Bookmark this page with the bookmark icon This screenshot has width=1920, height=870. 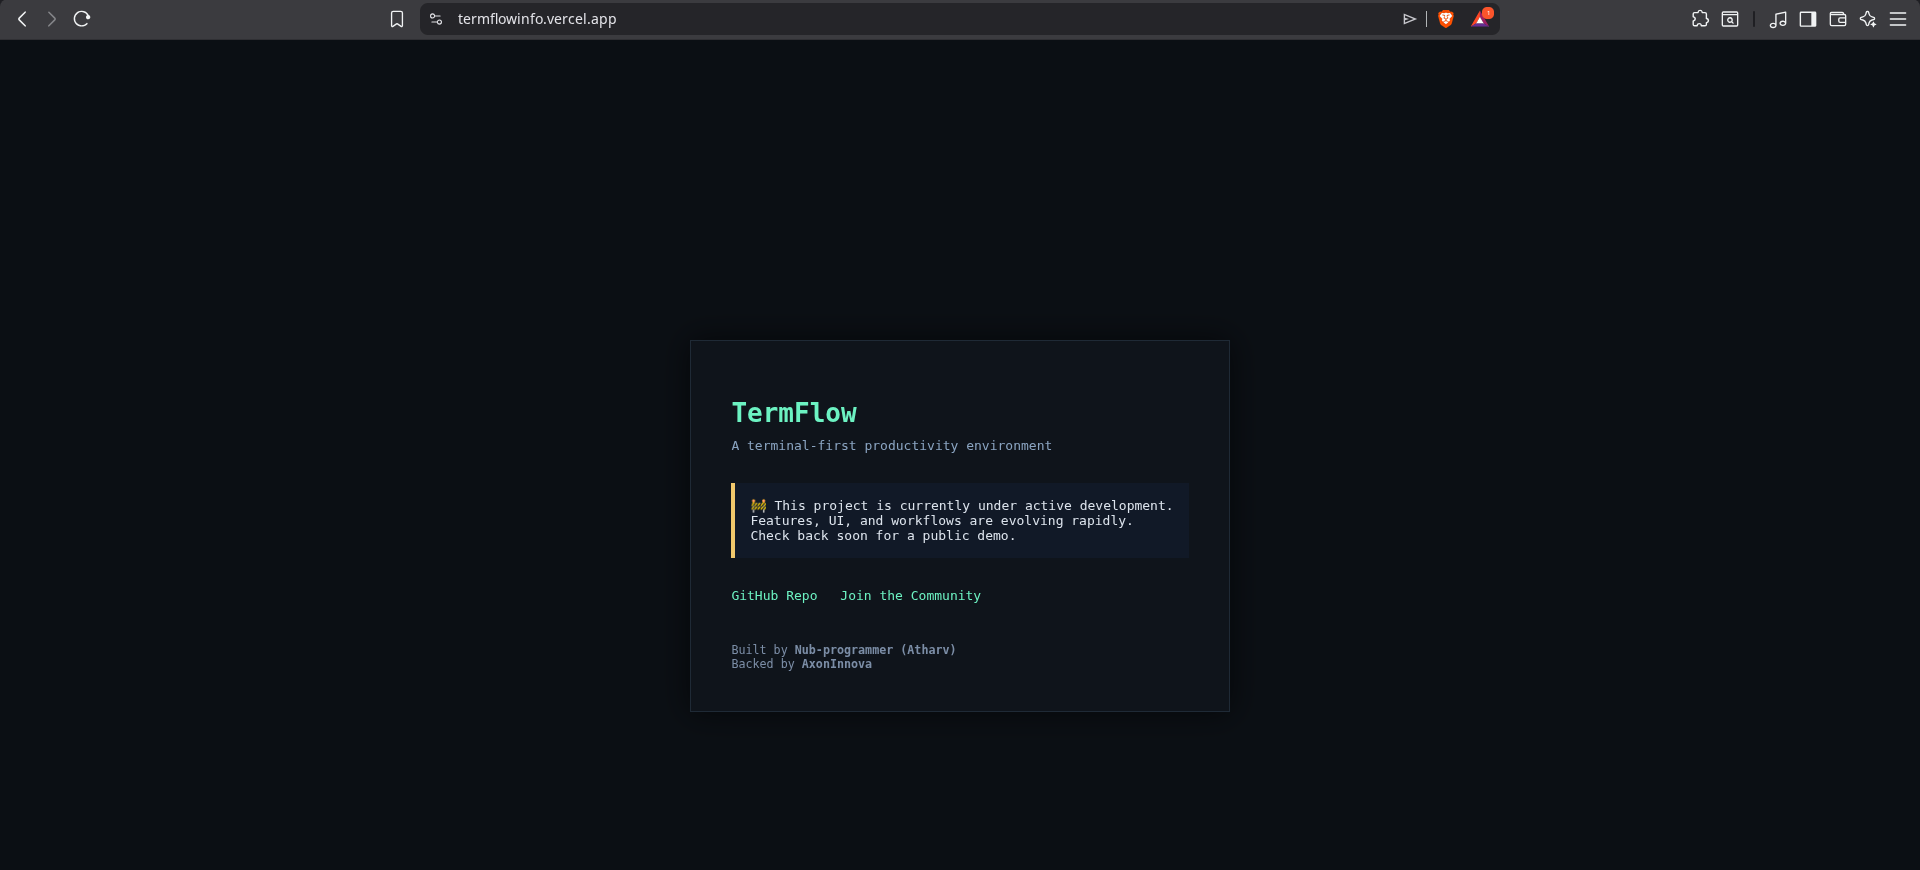click(x=397, y=19)
